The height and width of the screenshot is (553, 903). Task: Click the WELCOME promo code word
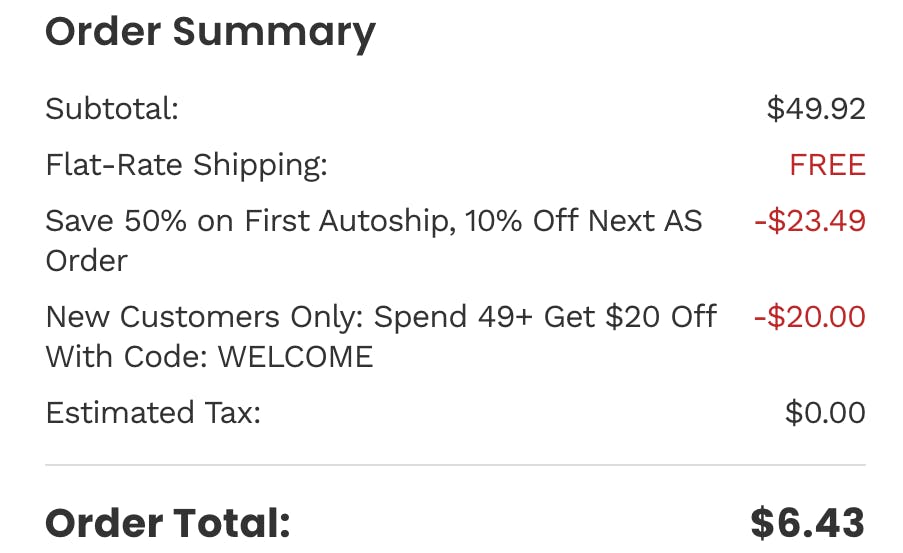click(x=295, y=357)
